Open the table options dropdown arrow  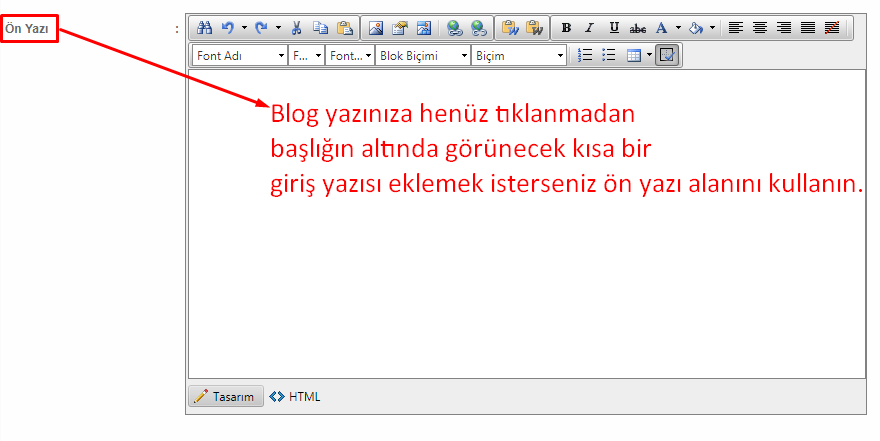pyautogui.click(x=649, y=55)
